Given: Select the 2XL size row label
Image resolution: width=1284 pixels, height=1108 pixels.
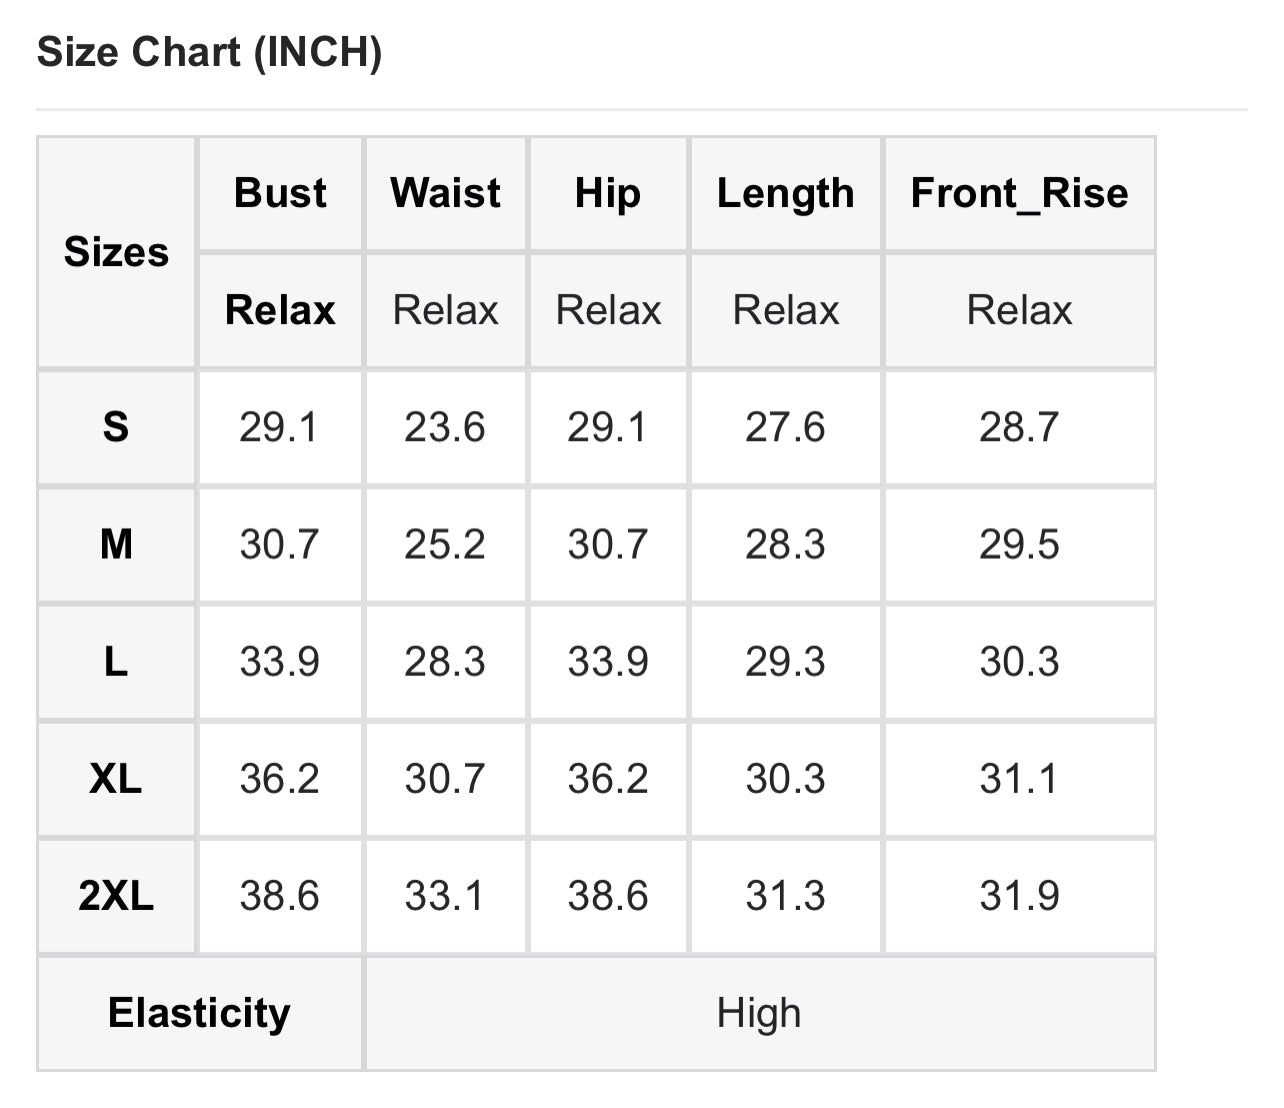Looking at the screenshot, I should pyautogui.click(x=116, y=896).
